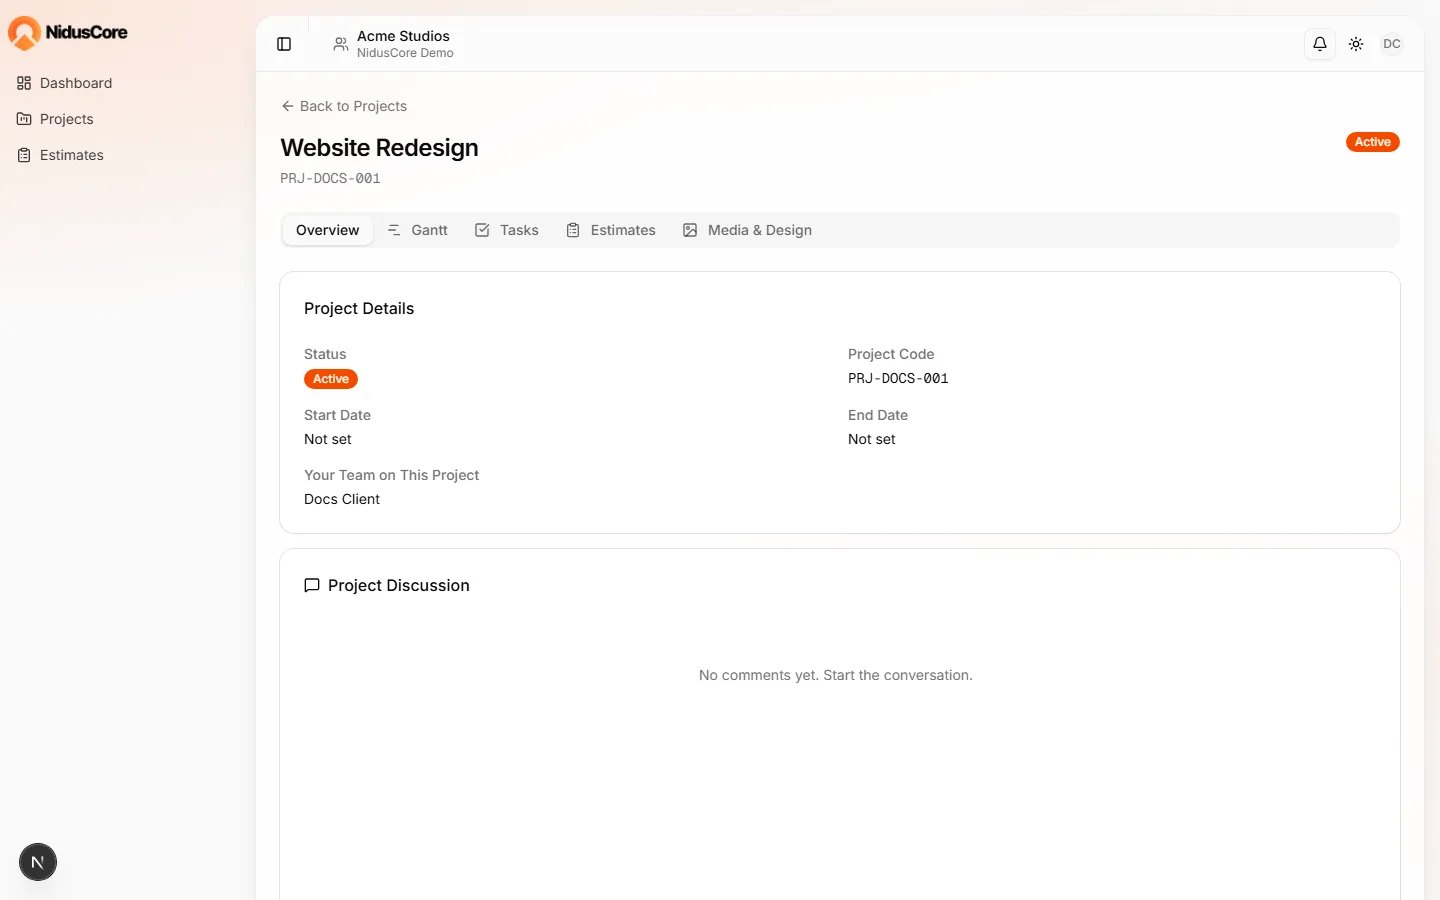Open the DC user avatar menu
The image size is (1440, 900).
point(1392,44)
